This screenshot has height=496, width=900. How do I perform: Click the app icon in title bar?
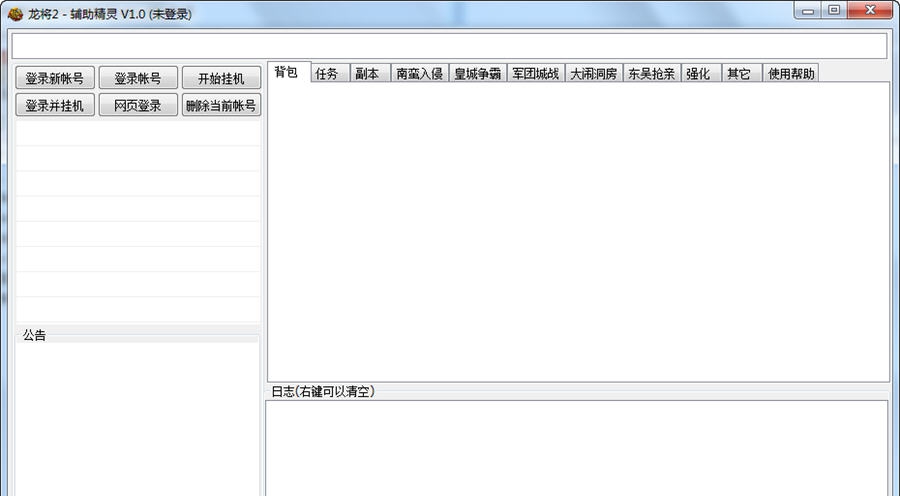15,14
